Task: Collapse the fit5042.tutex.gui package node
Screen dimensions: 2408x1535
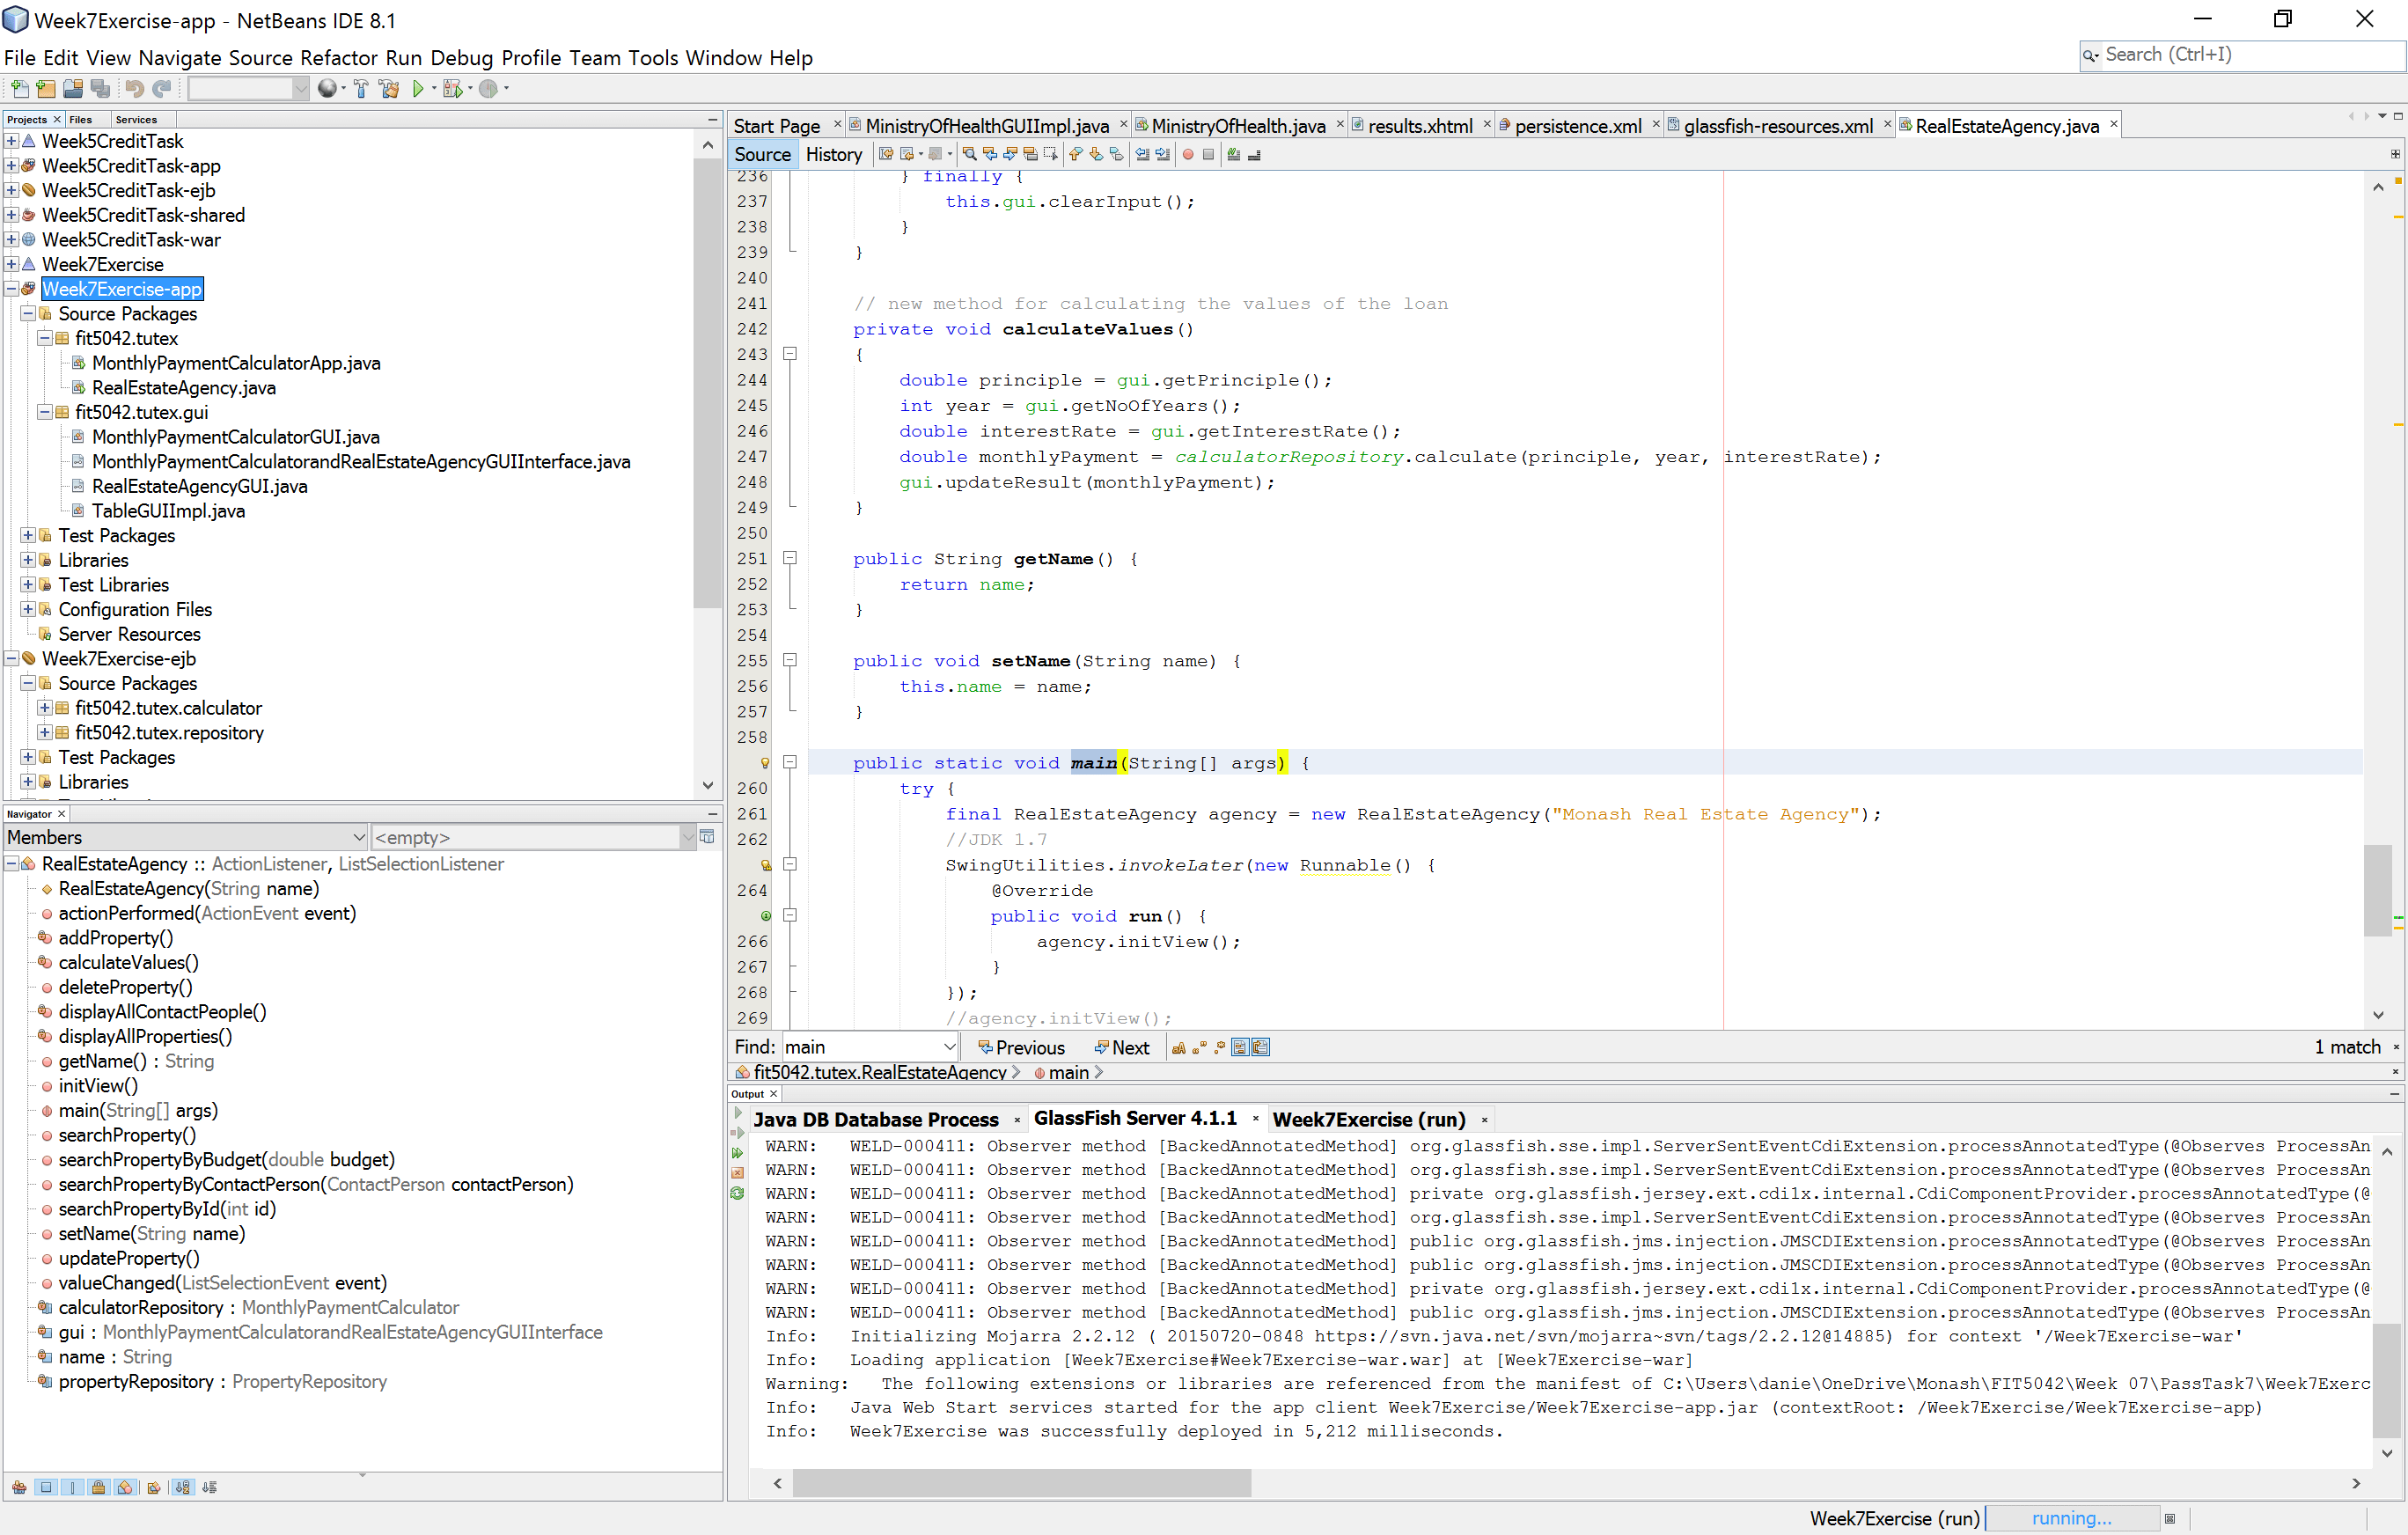Action: click(45, 412)
